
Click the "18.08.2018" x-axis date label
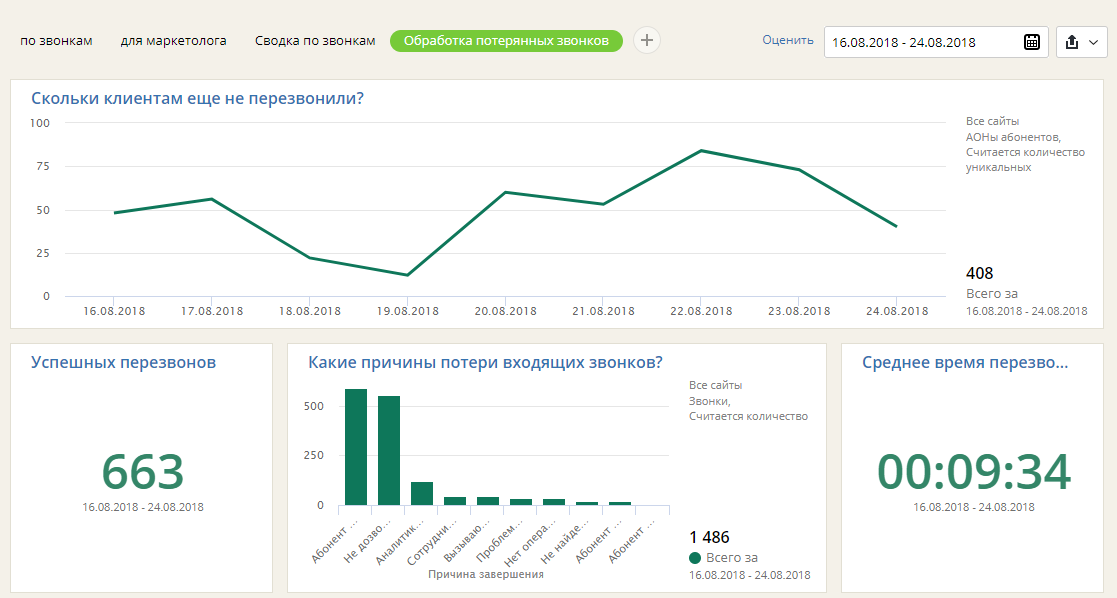tap(310, 311)
